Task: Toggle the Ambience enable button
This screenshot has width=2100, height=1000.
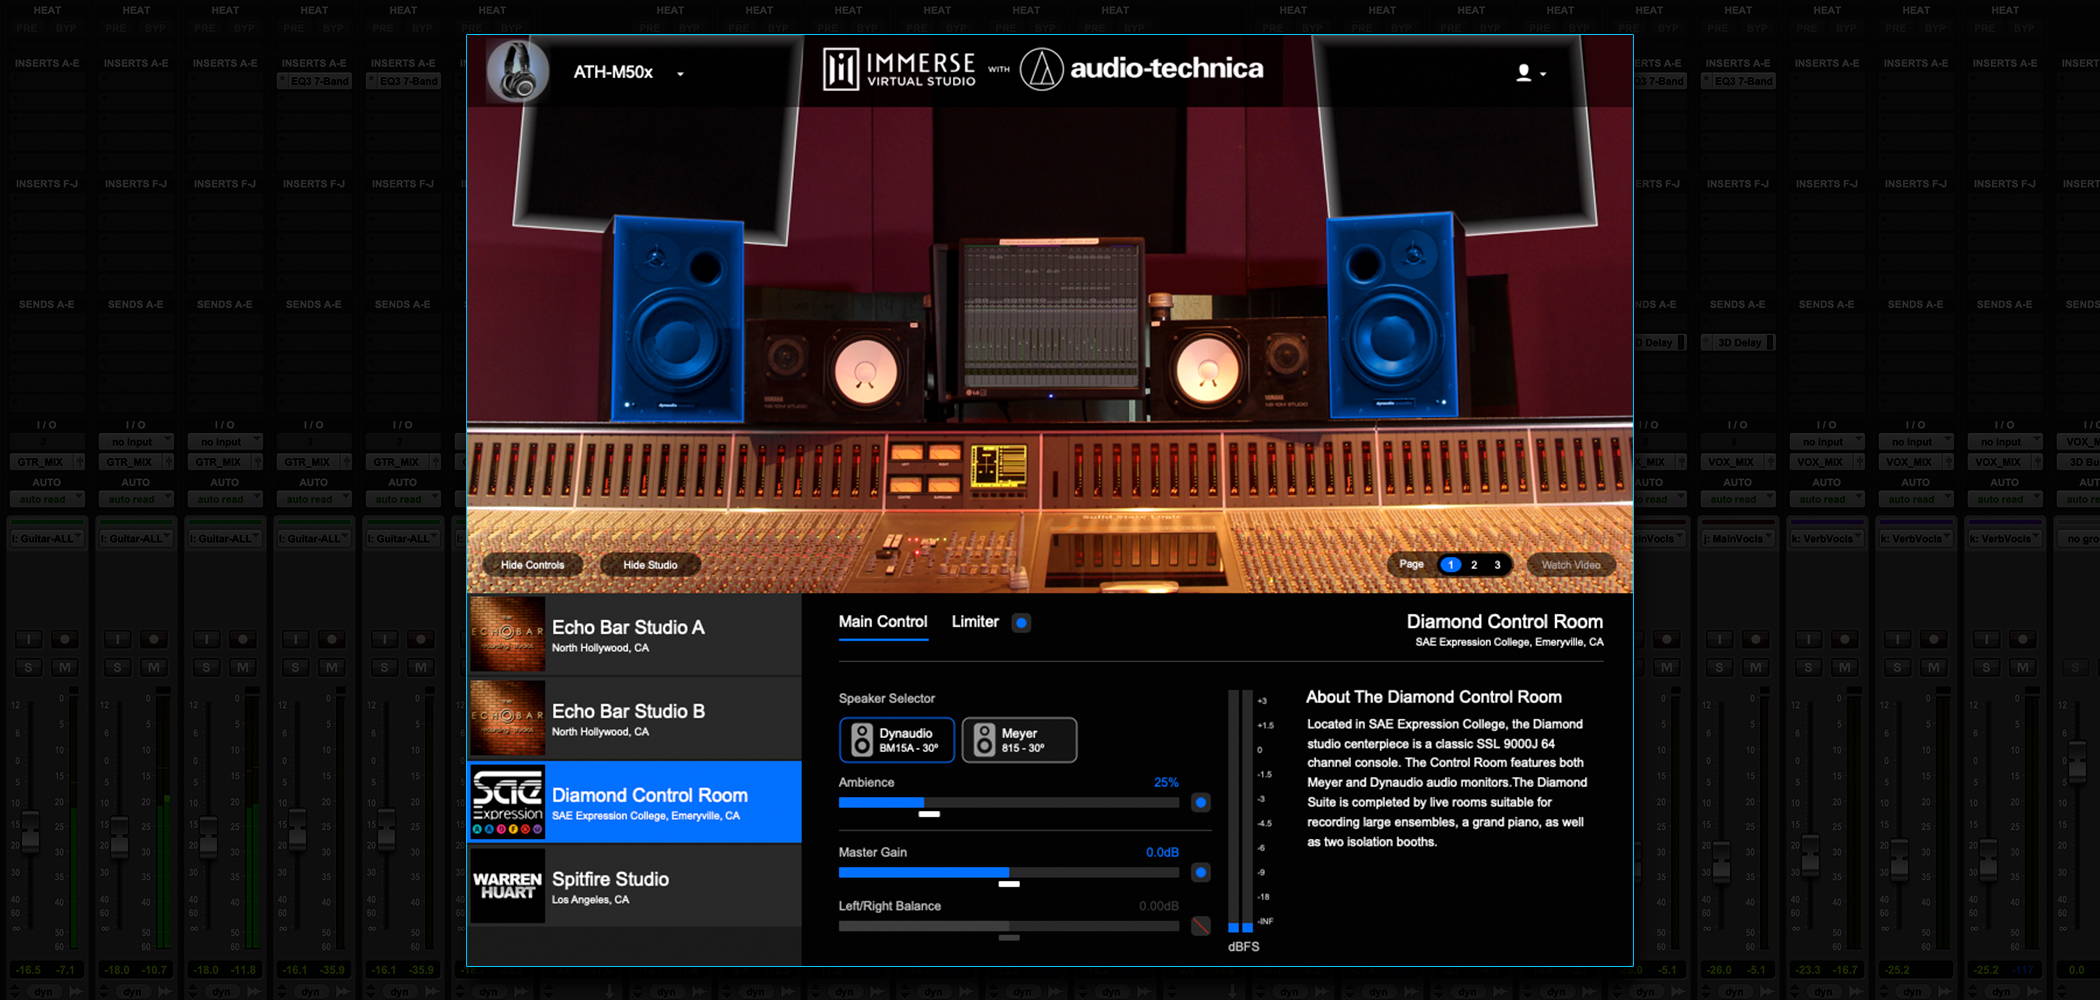Action: pyautogui.click(x=1201, y=803)
